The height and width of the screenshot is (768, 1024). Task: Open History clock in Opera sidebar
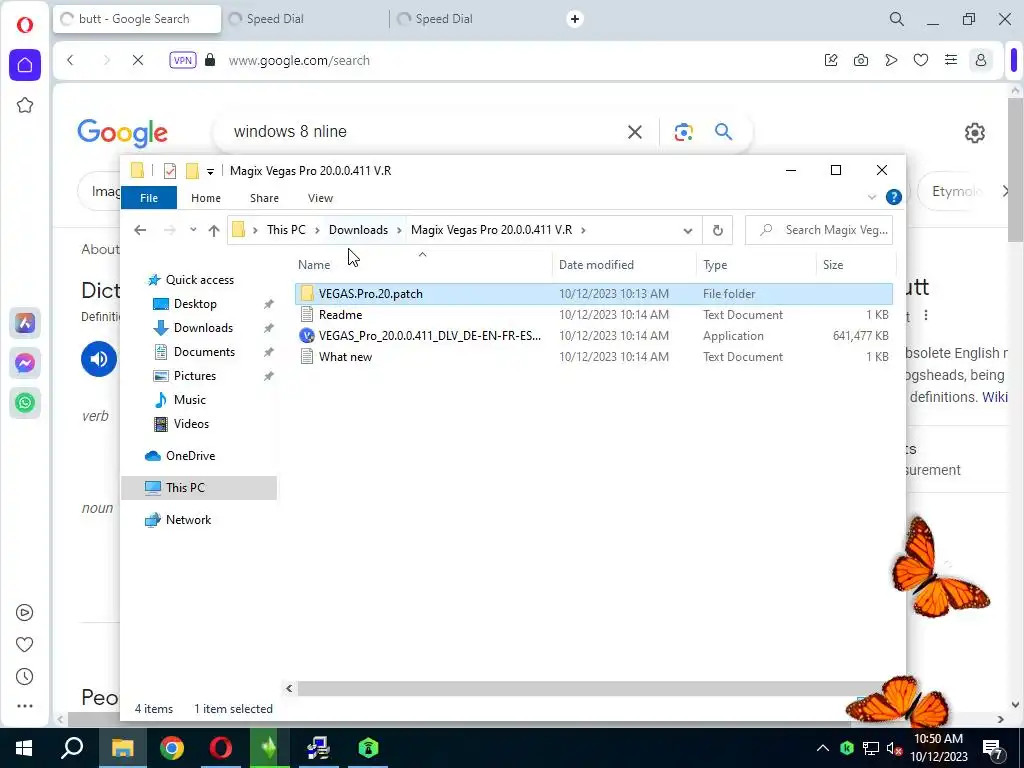pyautogui.click(x=24, y=677)
